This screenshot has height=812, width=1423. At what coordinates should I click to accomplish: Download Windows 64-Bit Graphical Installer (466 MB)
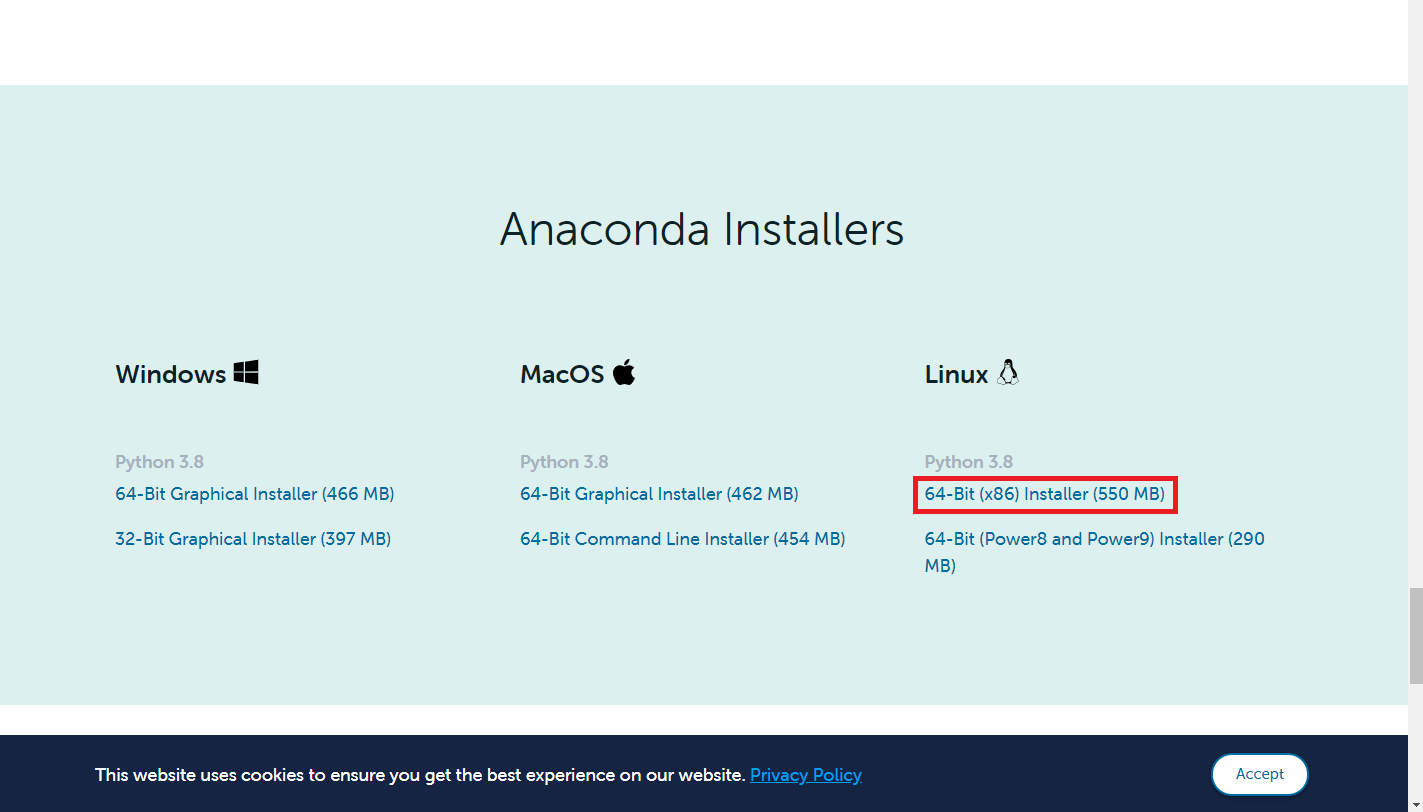(x=255, y=494)
